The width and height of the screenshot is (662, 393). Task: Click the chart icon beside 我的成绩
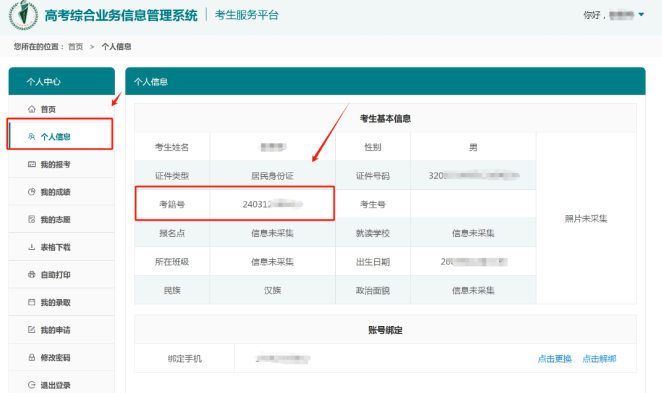click(32, 192)
